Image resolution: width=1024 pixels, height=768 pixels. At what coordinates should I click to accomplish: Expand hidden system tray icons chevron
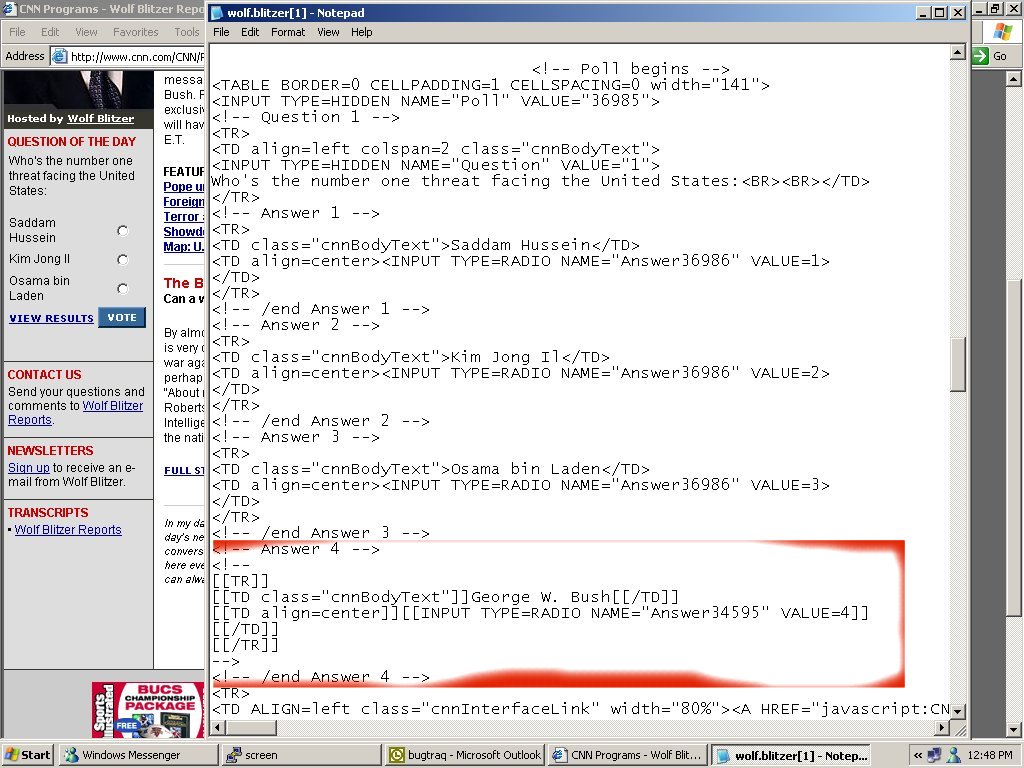917,755
